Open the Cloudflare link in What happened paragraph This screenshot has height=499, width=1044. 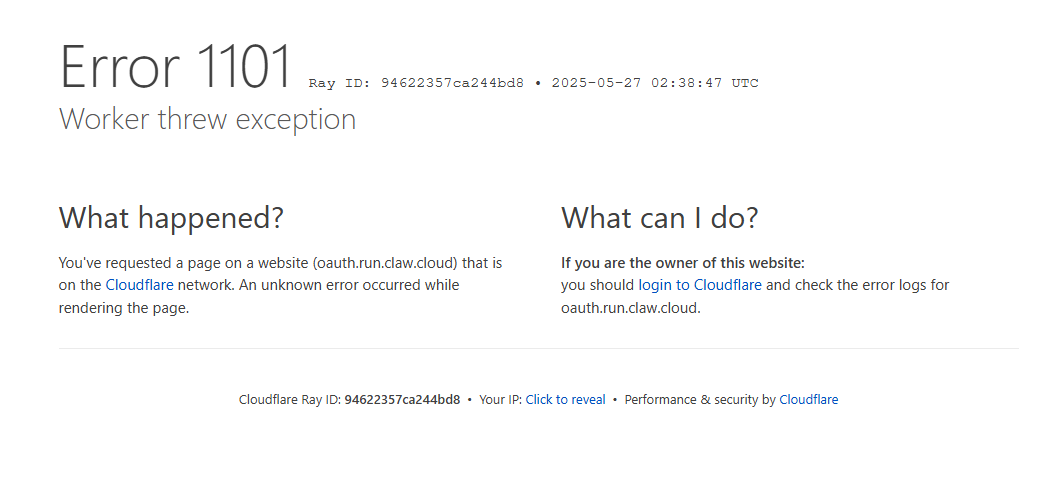[139, 285]
